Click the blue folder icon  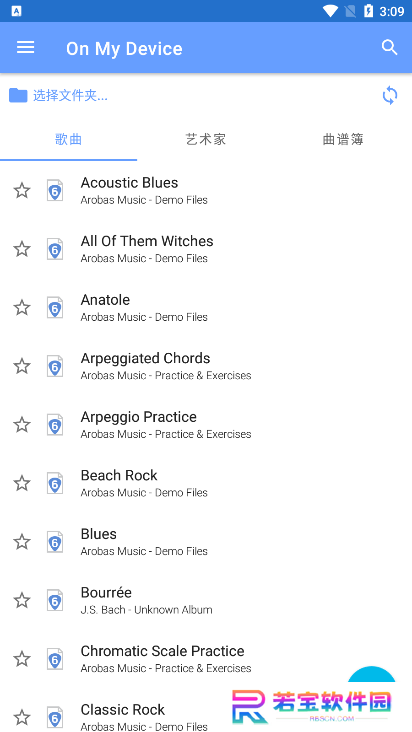tap(18, 95)
